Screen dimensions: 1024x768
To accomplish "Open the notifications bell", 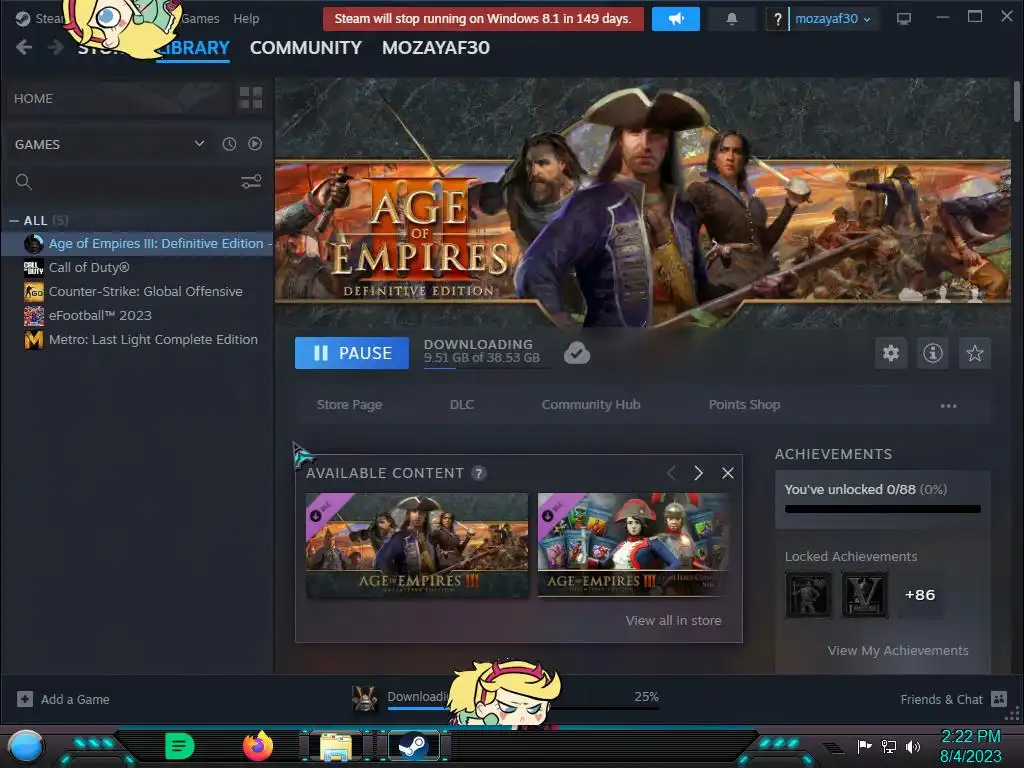I will pos(731,19).
